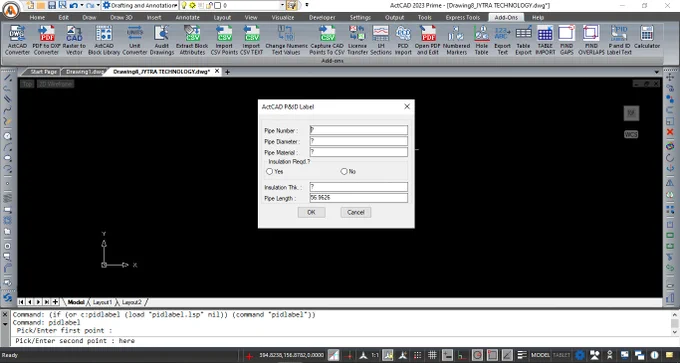The image size is (680, 363).
Task: Select Yes for Insulation Reqd
Action: (269, 172)
